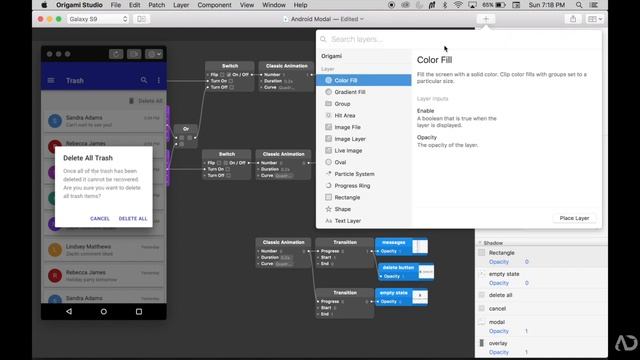
Task: Tap the three-dot overflow icon in Trash header
Action: [x=159, y=80]
